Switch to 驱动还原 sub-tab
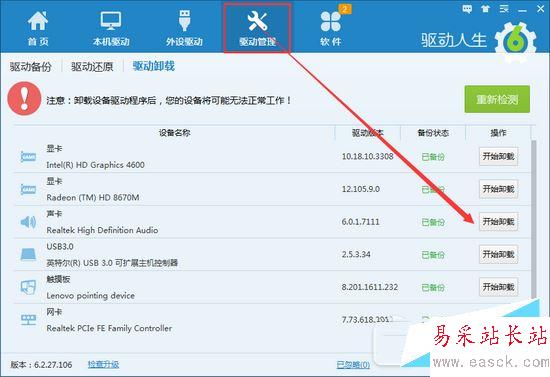 coord(92,66)
